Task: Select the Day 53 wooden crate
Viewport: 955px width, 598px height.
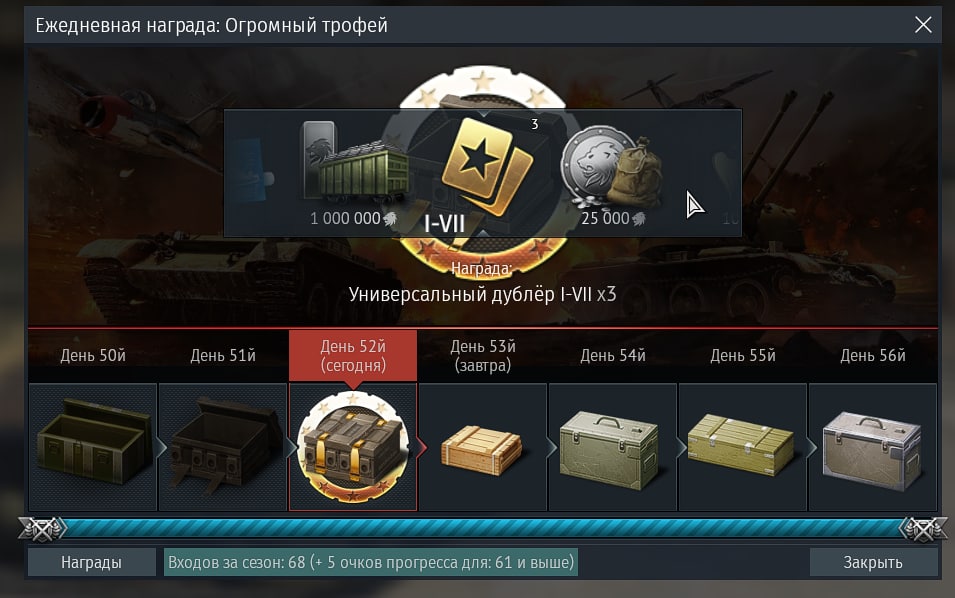Action: point(482,447)
